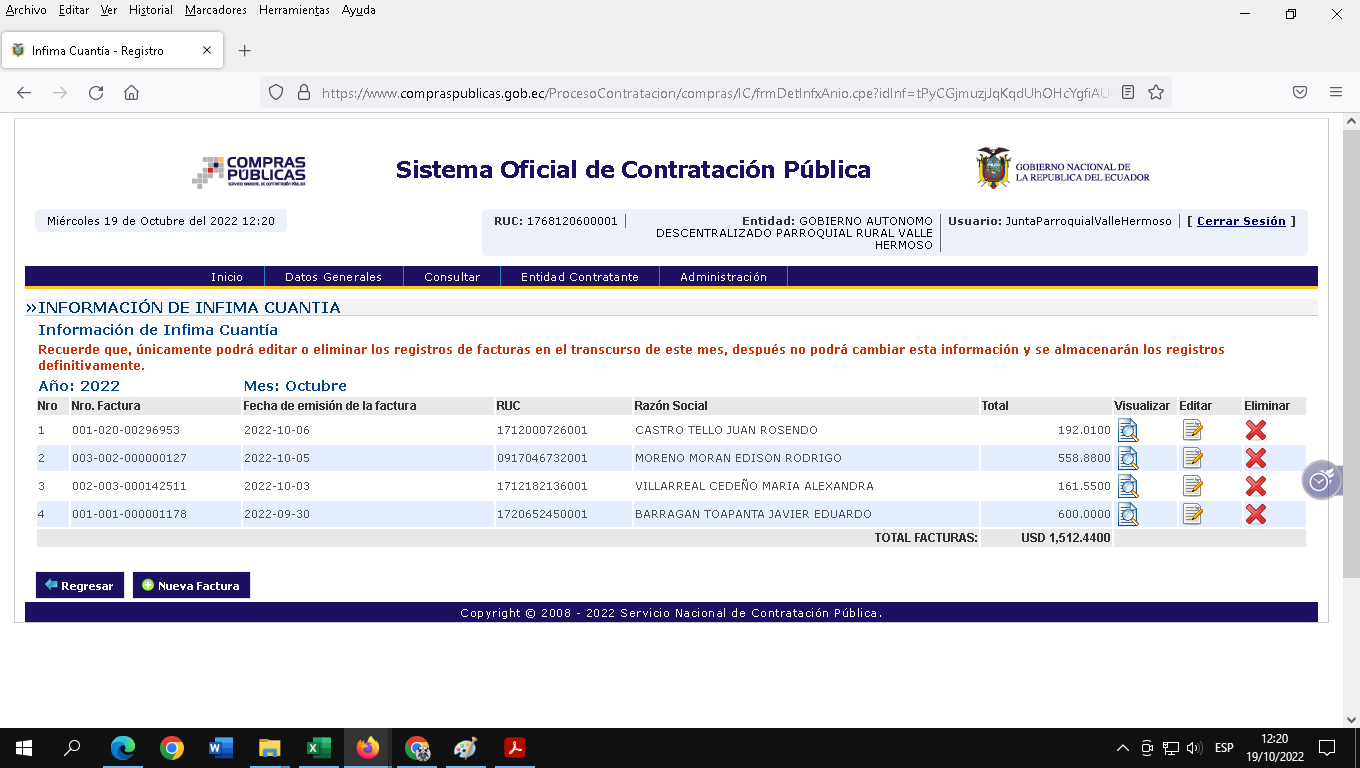This screenshot has height=768, width=1360.
Task: Open the Historial menu in menu bar
Action: coord(151,10)
